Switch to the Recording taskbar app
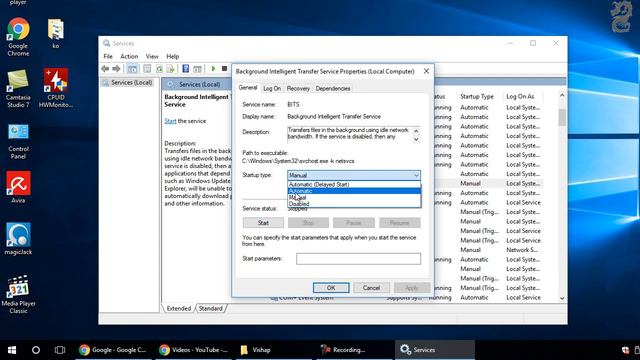The image size is (640, 360). click(355, 350)
